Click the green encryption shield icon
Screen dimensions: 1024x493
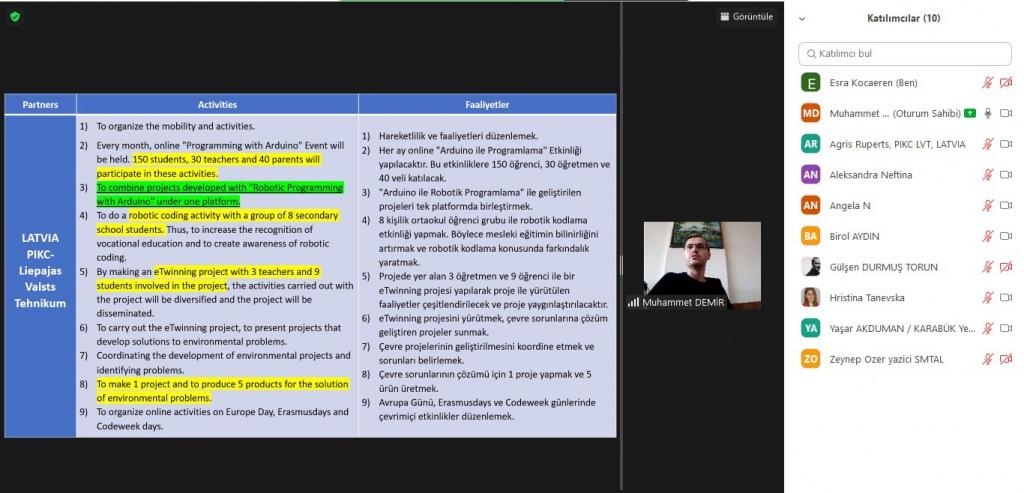coord(15,16)
